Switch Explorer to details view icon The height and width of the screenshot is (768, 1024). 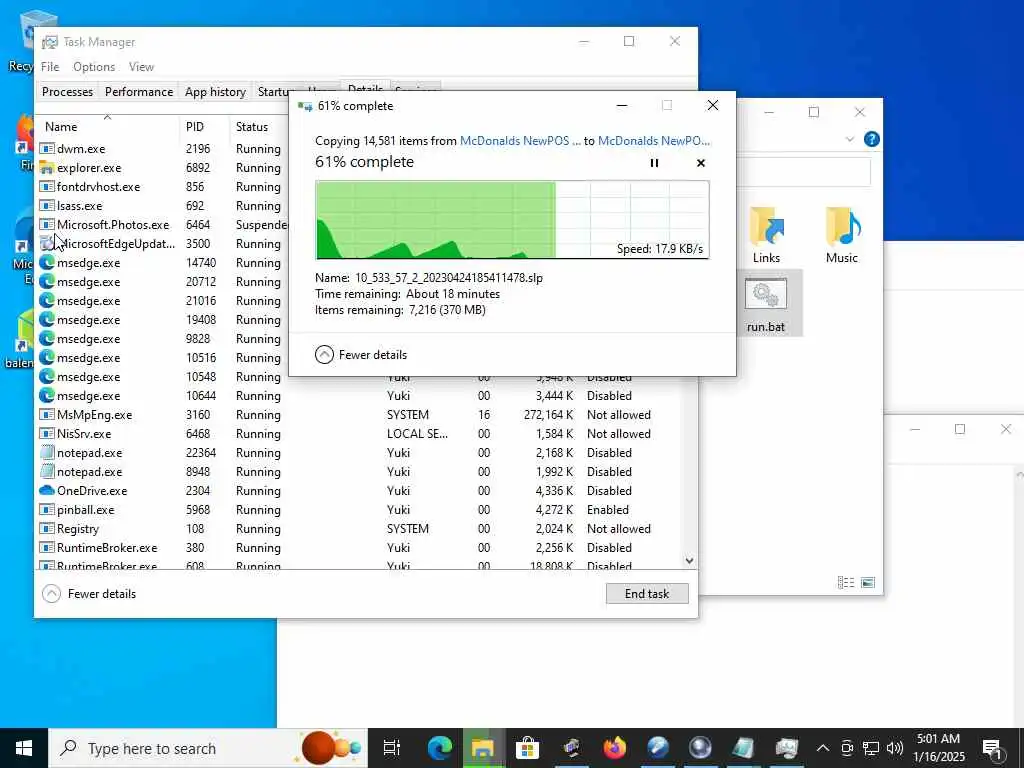846,583
